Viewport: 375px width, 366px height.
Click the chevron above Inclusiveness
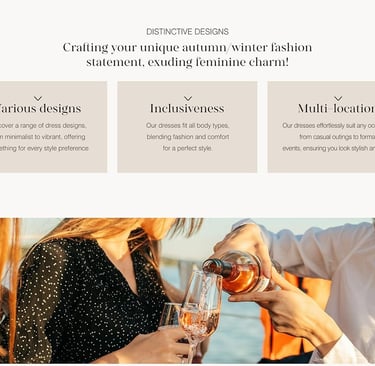(188, 98)
